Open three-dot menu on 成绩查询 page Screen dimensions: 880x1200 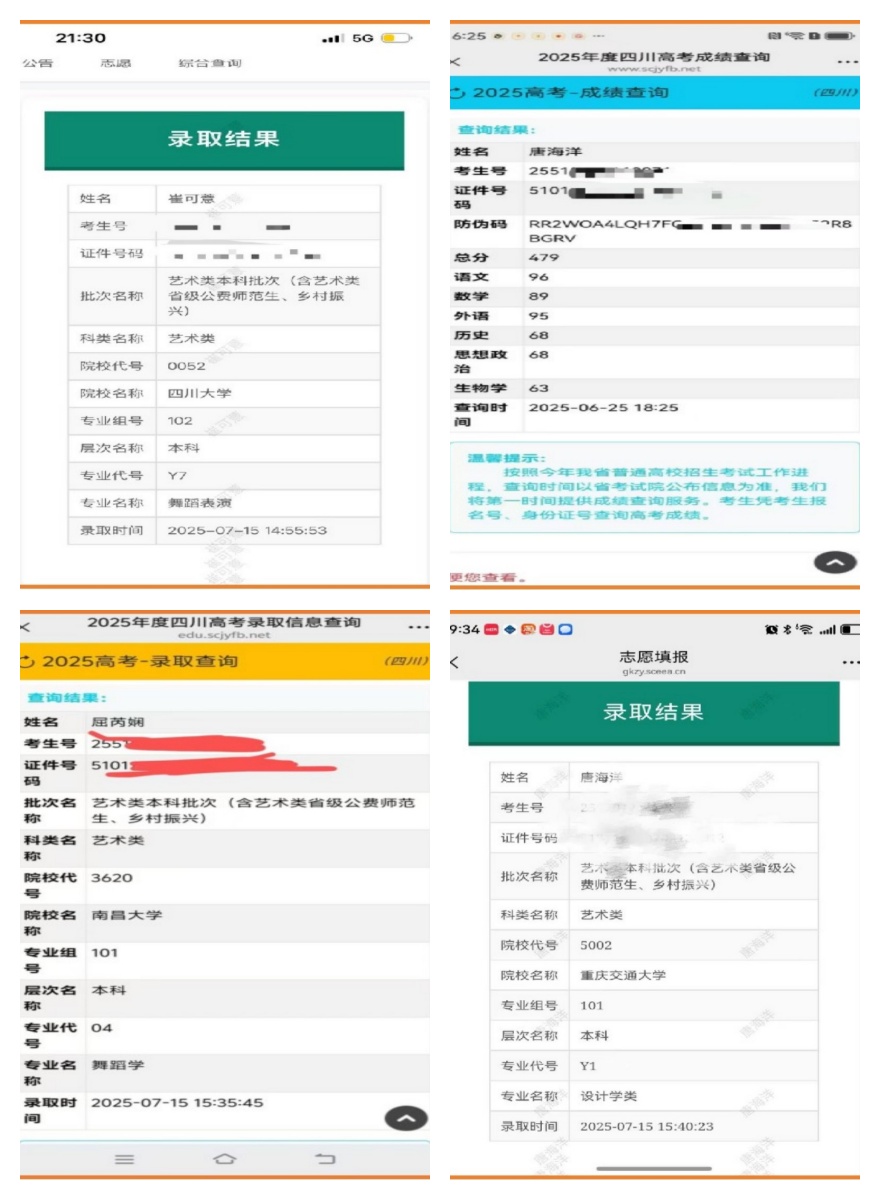coord(847,62)
